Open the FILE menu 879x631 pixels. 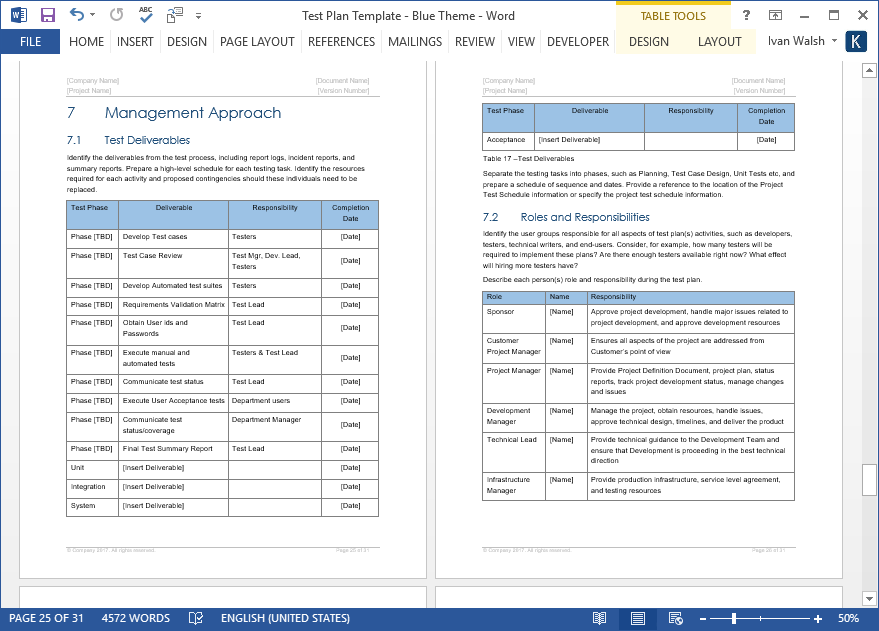pyautogui.click(x=30, y=42)
